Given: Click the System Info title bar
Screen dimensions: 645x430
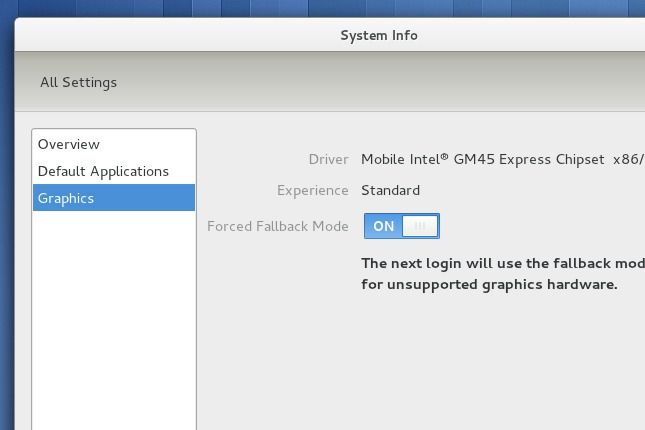Looking at the screenshot, I should pos(379,35).
